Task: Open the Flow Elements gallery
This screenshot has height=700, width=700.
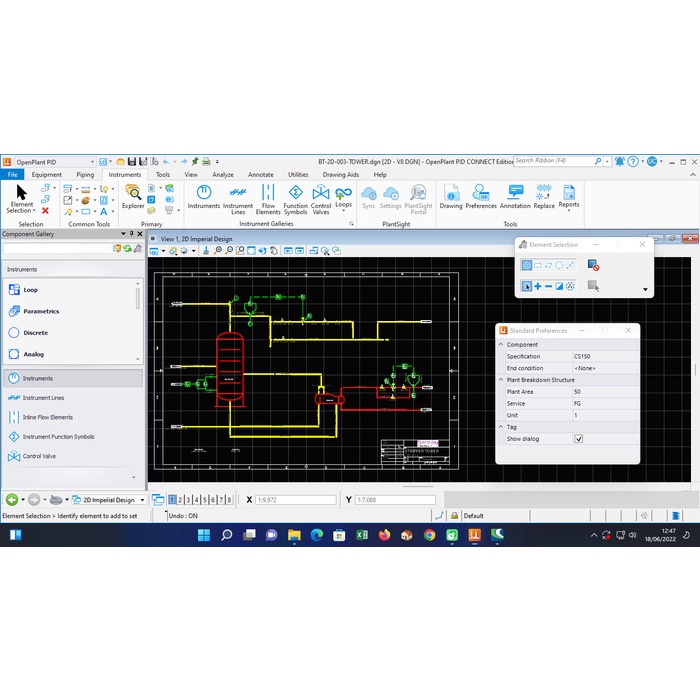Action: [x=268, y=199]
